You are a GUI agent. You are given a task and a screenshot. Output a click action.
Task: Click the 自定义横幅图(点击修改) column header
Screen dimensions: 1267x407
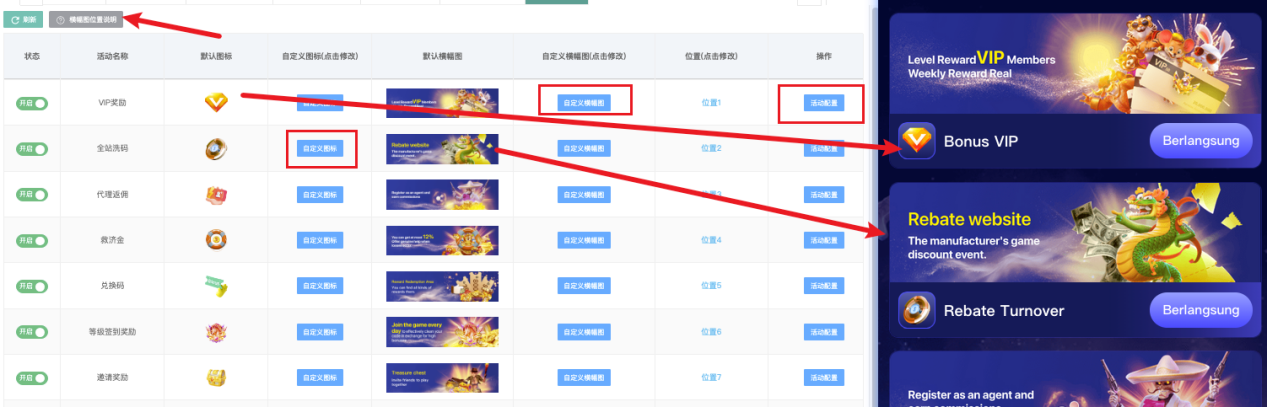pyautogui.click(x=584, y=55)
